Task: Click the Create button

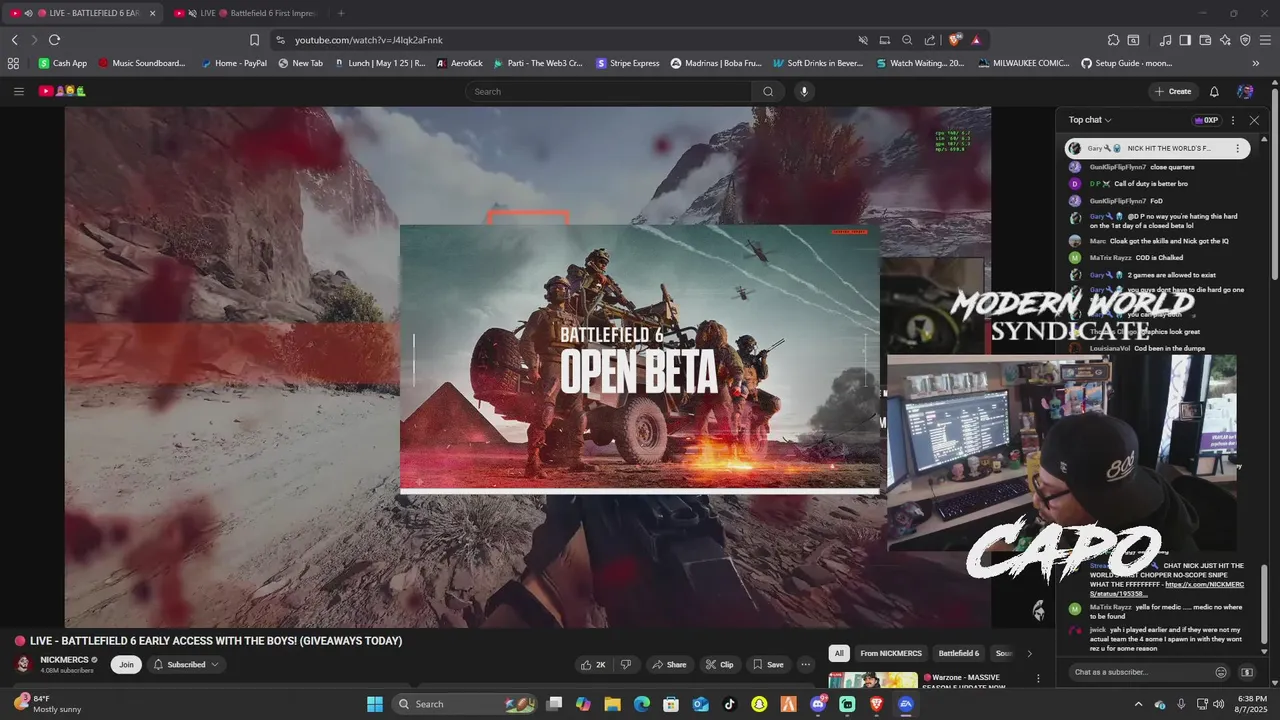Action: click(x=1173, y=91)
